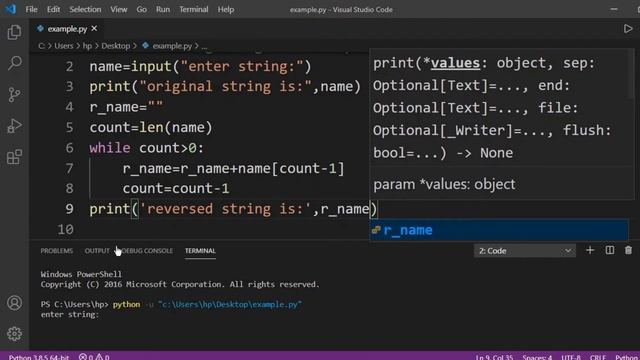The width and height of the screenshot is (640, 360).
Task: Close the example.py editor tab
Action: 94,29
